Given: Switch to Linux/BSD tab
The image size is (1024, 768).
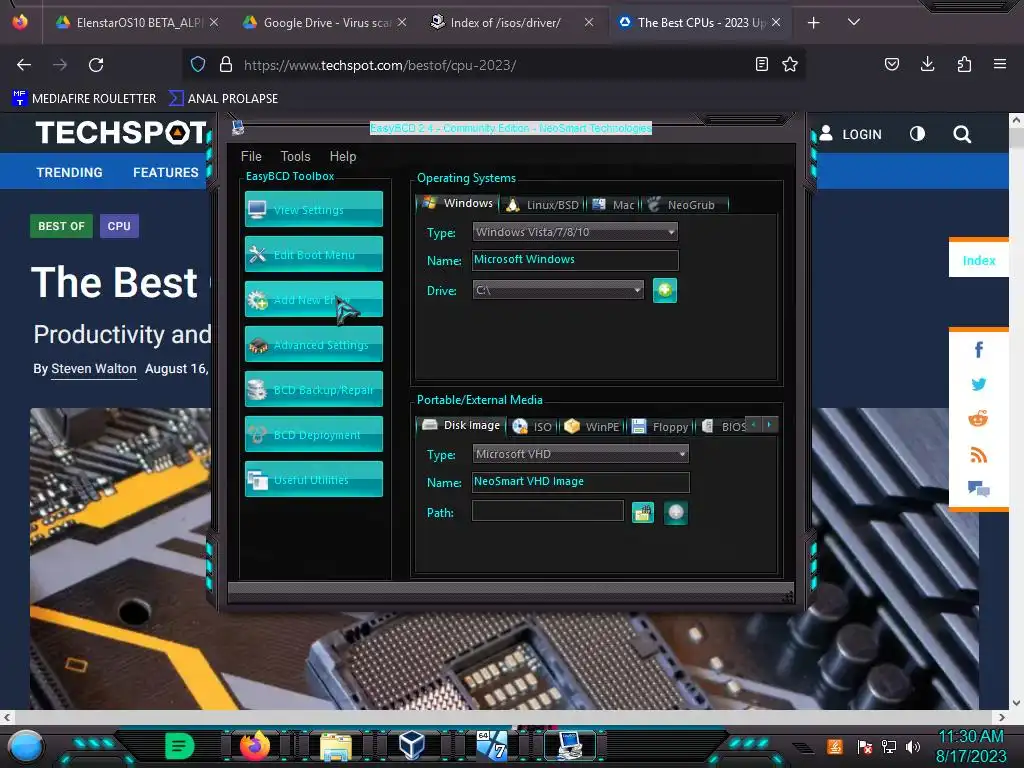Looking at the screenshot, I should click(543, 204).
